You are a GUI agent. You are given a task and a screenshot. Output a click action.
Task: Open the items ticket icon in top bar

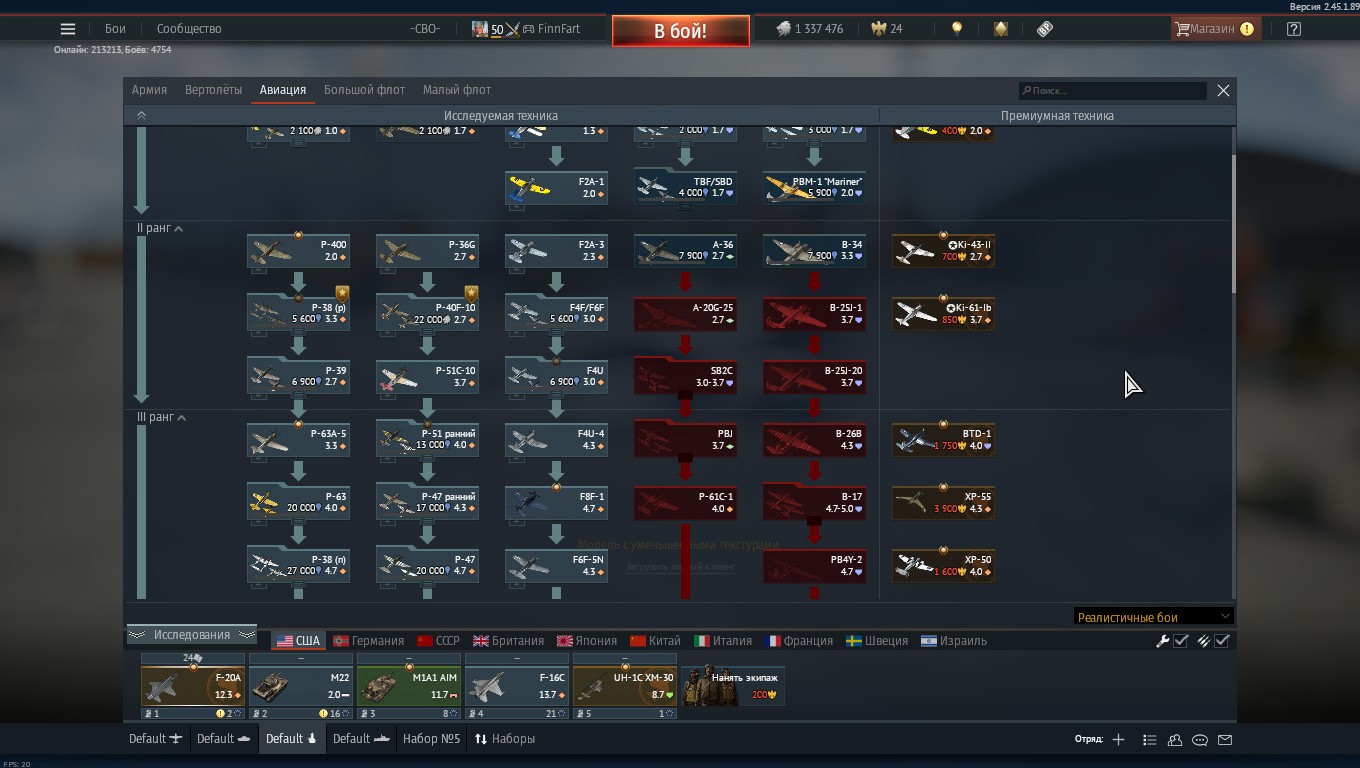(1045, 29)
